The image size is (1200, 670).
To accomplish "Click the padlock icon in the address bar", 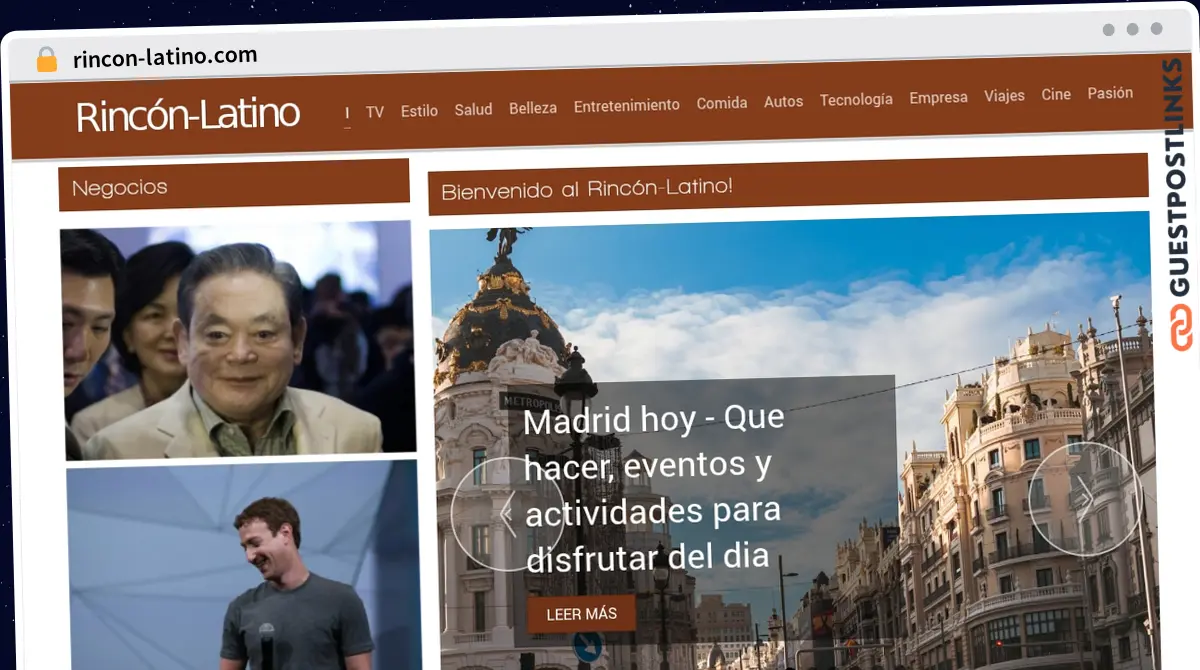I will 44,58.
